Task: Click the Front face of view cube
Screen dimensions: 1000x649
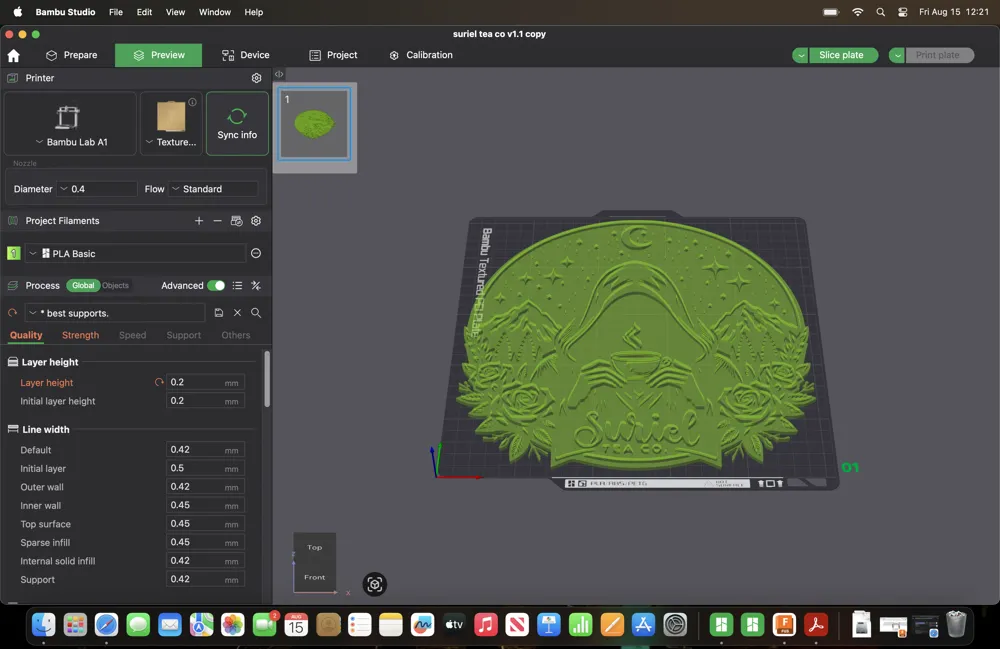Action: [x=314, y=577]
